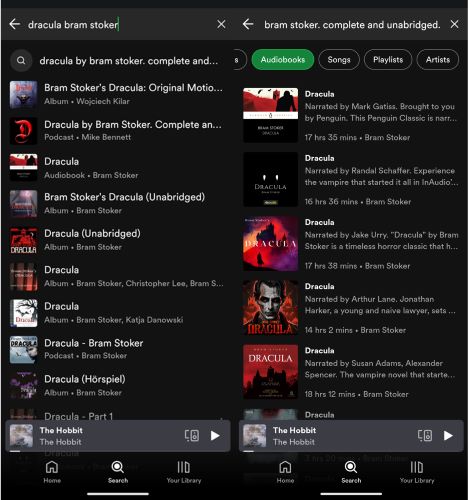Tap Arthur Lane Dracula face cover
Image resolution: width=469 pixels, height=500 pixels.
point(271,308)
